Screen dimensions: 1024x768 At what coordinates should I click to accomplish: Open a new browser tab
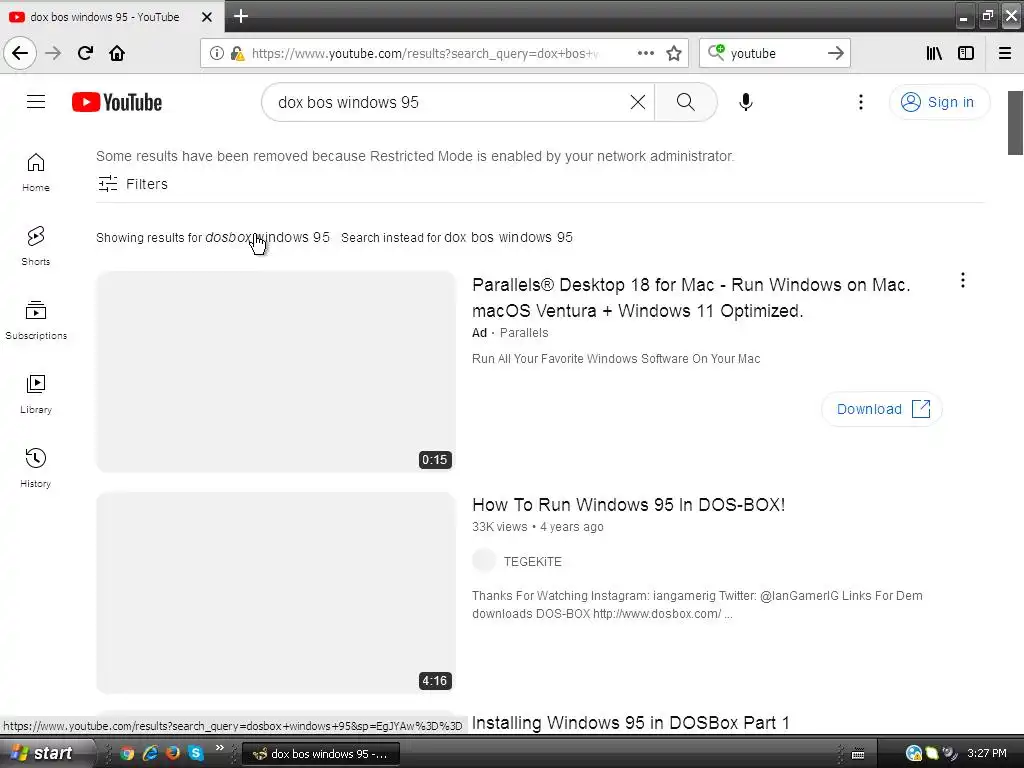point(241,16)
